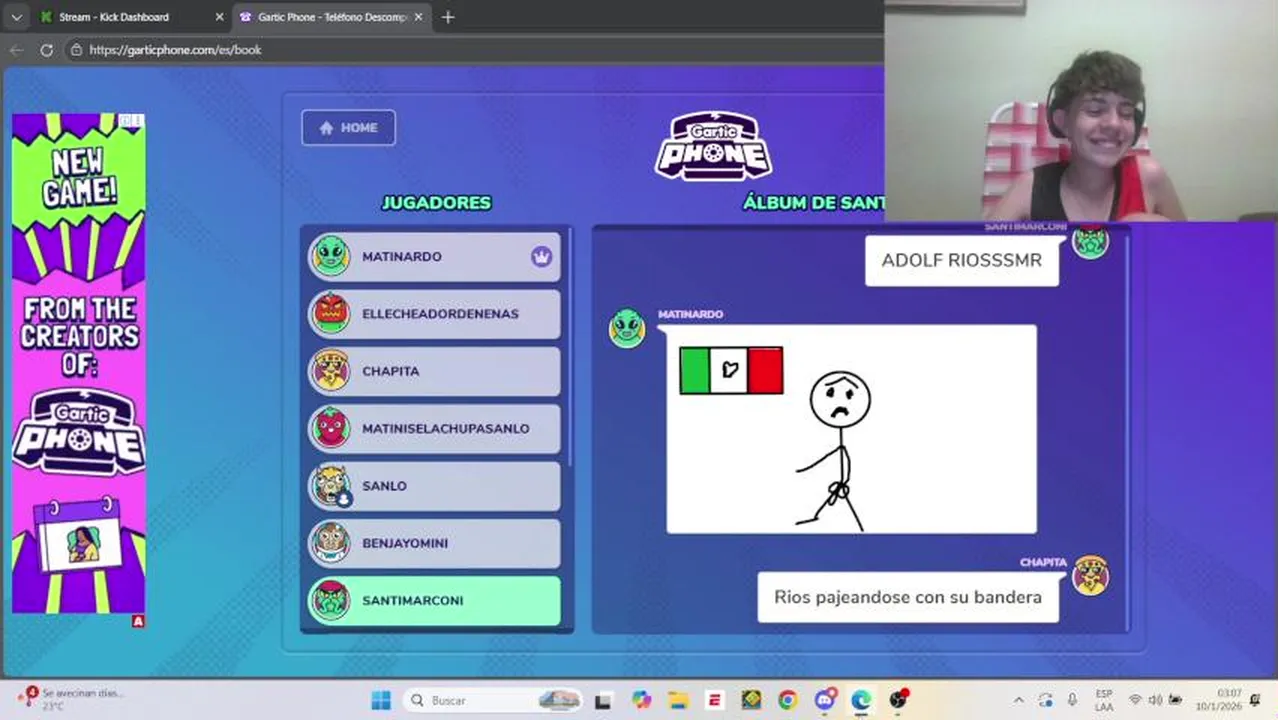Open the notifications bell icon
Viewport: 1278px width, 720px height.
[x=1255, y=700]
